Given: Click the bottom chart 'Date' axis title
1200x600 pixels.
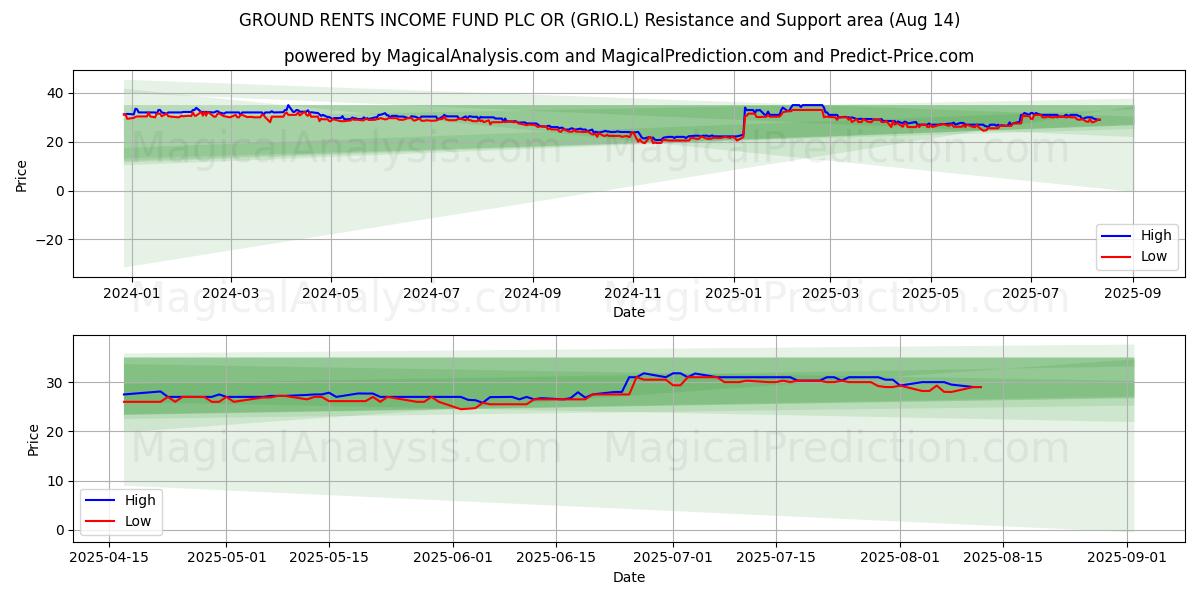Looking at the screenshot, I should [x=629, y=577].
